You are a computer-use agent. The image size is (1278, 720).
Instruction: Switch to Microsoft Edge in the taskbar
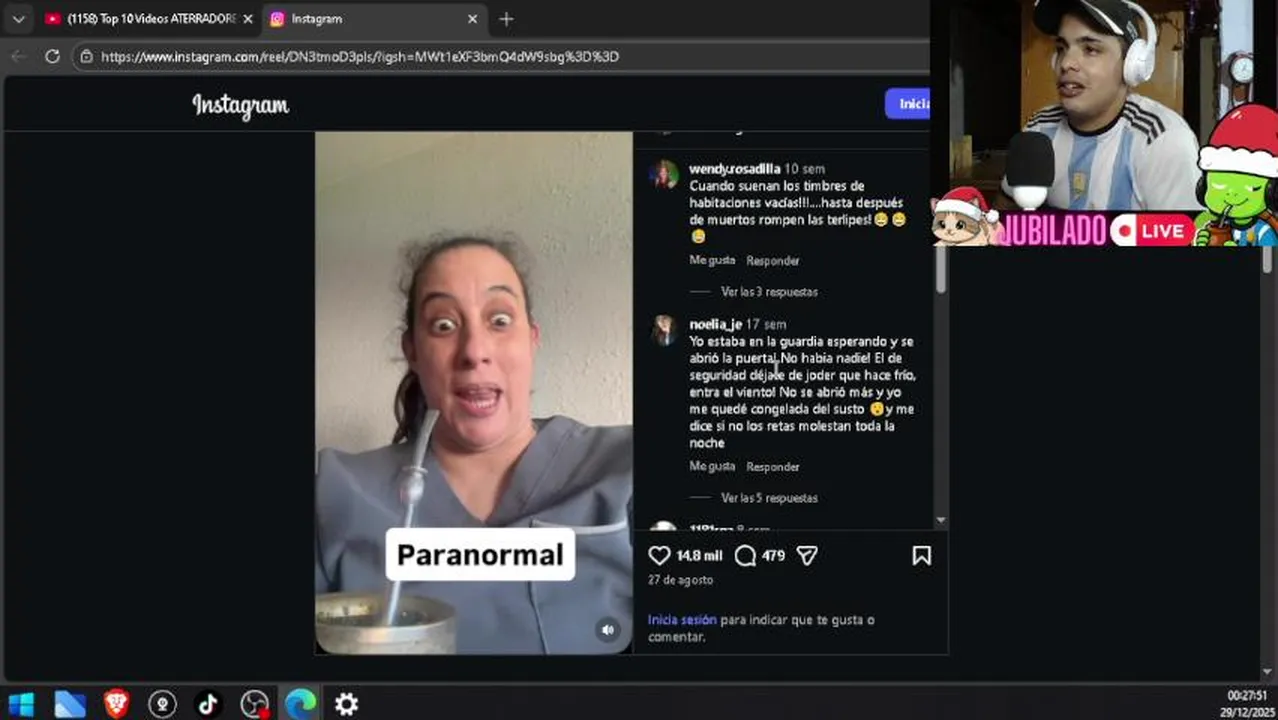(x=300, y=704)
